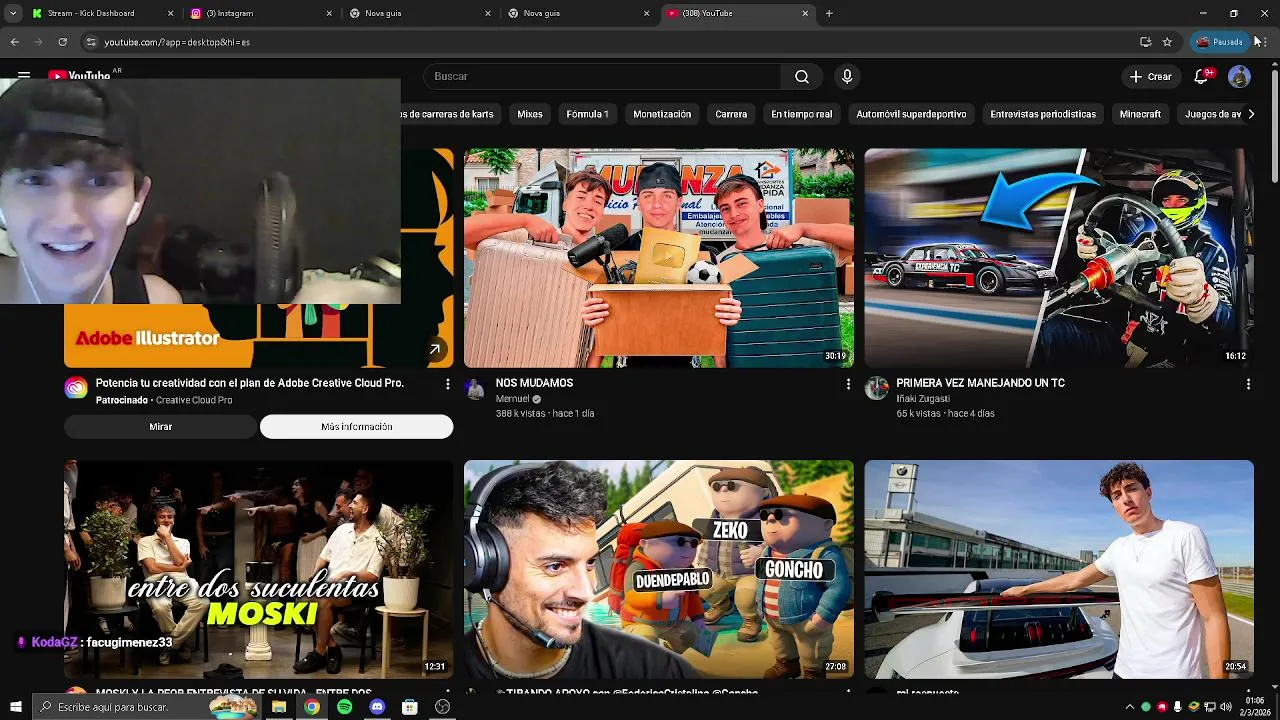Open OBS Studio from the taskbar
Screen dimensions: 1280x720
pos(442,707)
